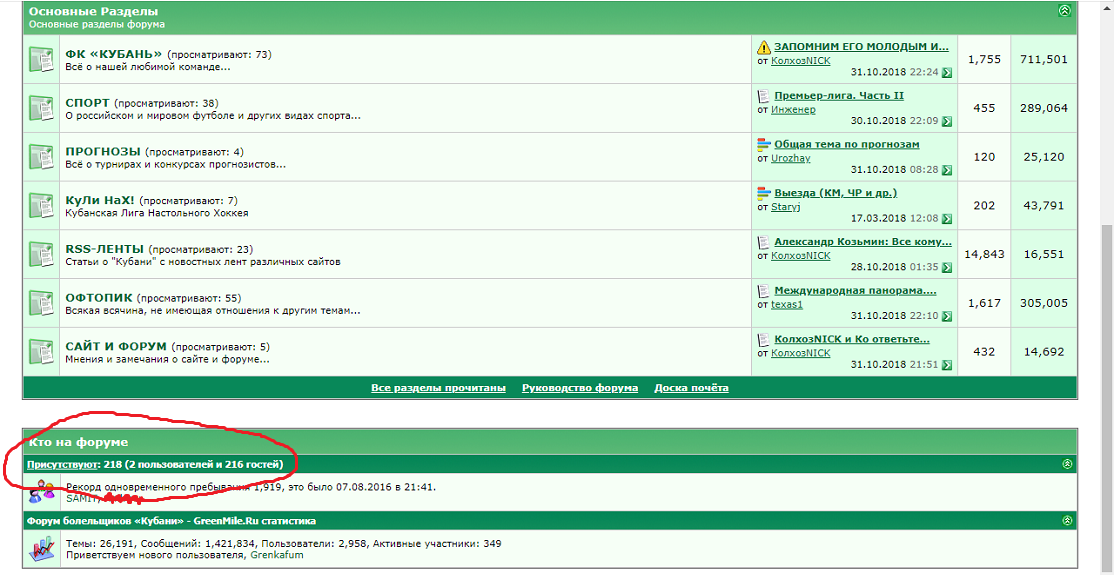View profile of user Urozhay

point(790,158)
